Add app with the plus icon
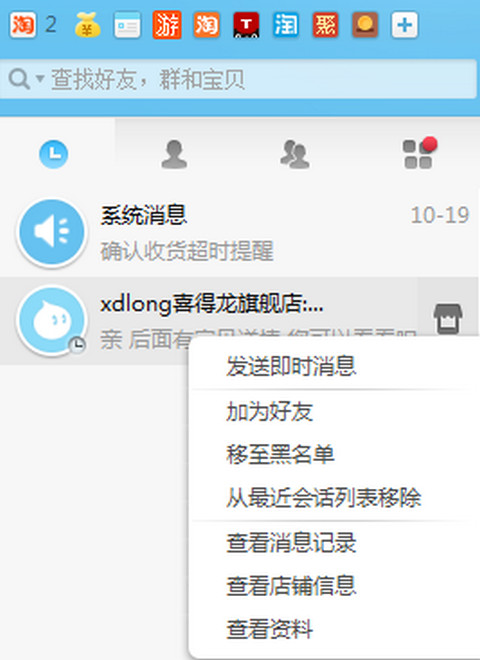The height and width of the screenshot is (660, 480). [x=405, y=25]
